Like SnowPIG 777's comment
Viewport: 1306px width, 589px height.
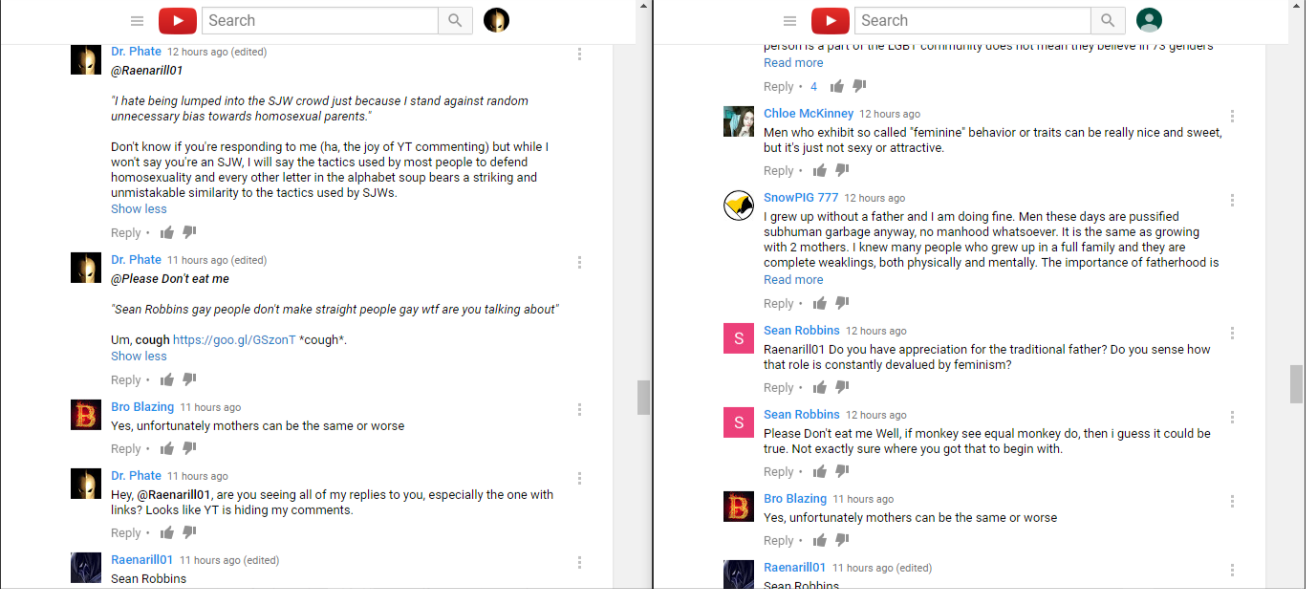(820, 303)
